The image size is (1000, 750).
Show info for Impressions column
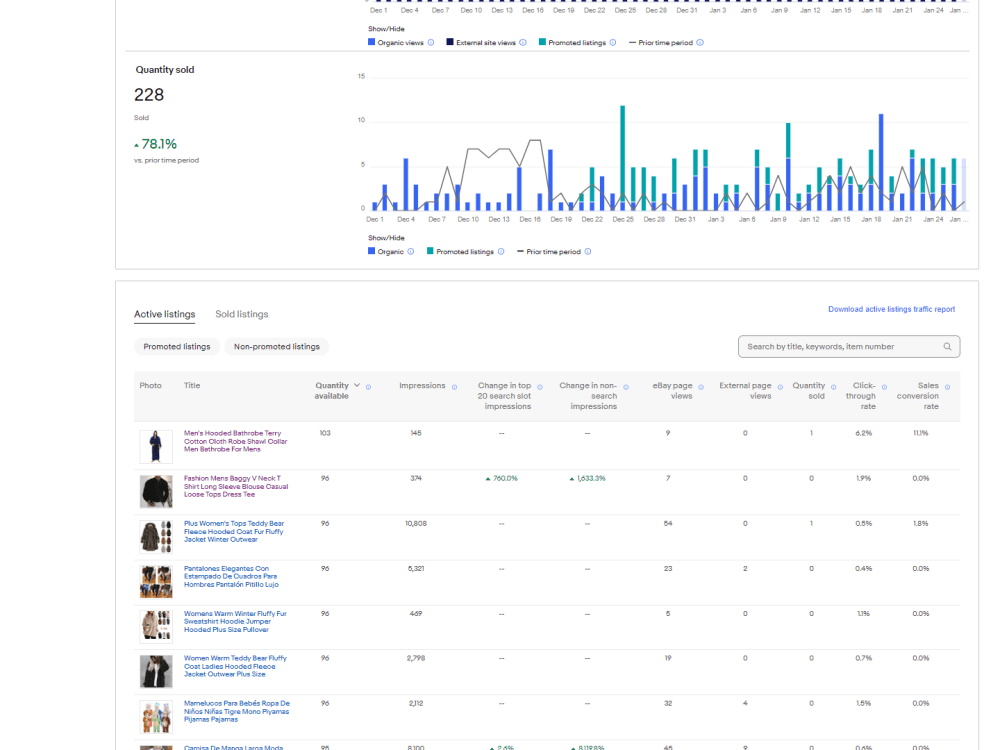[x=455, y=387]
